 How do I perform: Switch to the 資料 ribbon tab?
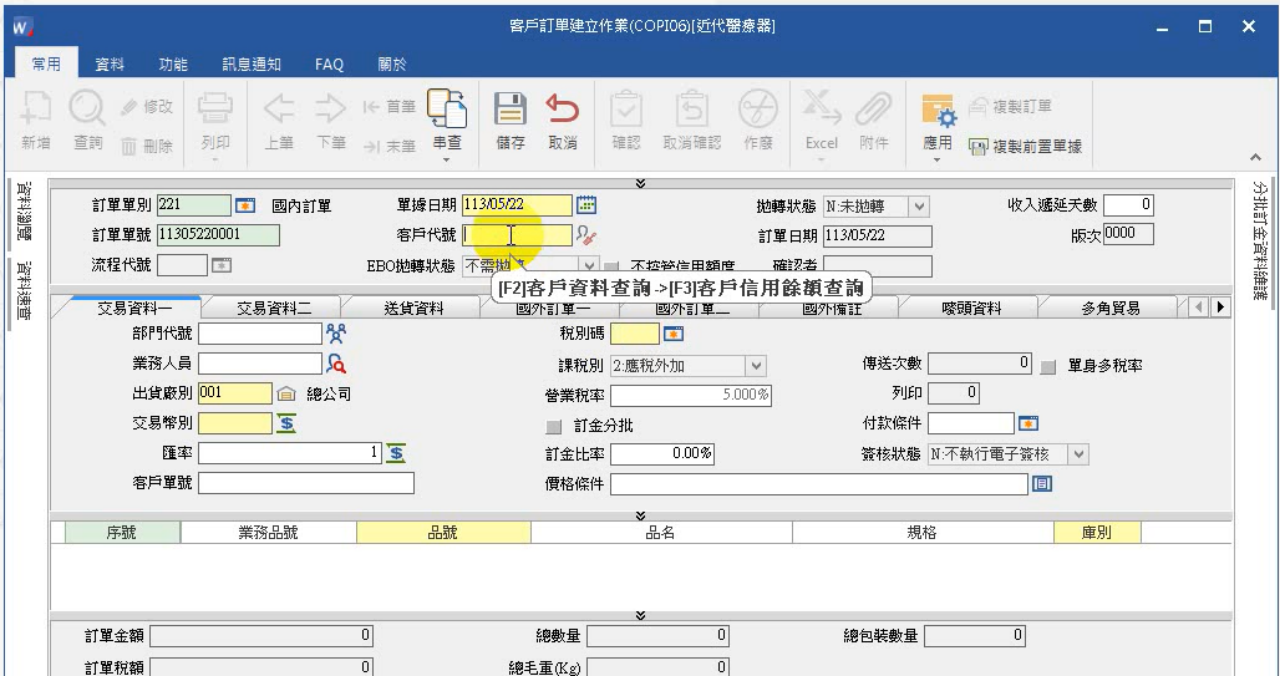coord(109,64)
